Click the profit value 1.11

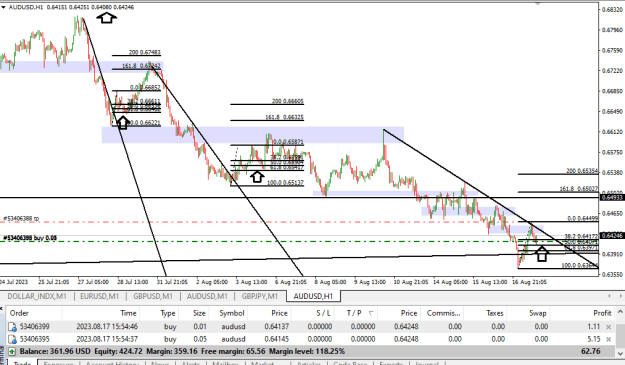[x=594, y=327]
